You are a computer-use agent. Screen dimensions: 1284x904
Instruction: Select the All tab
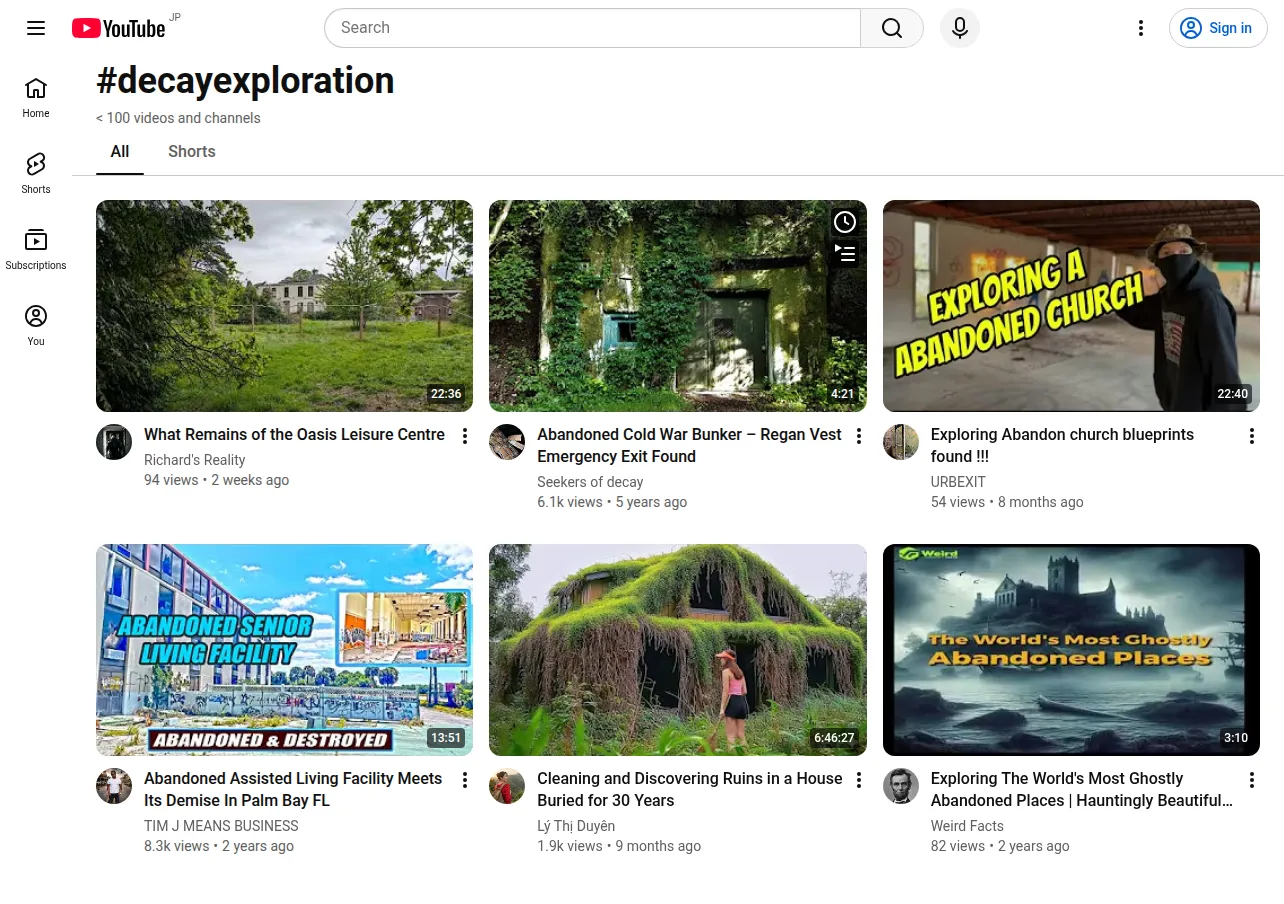point(120,152)
